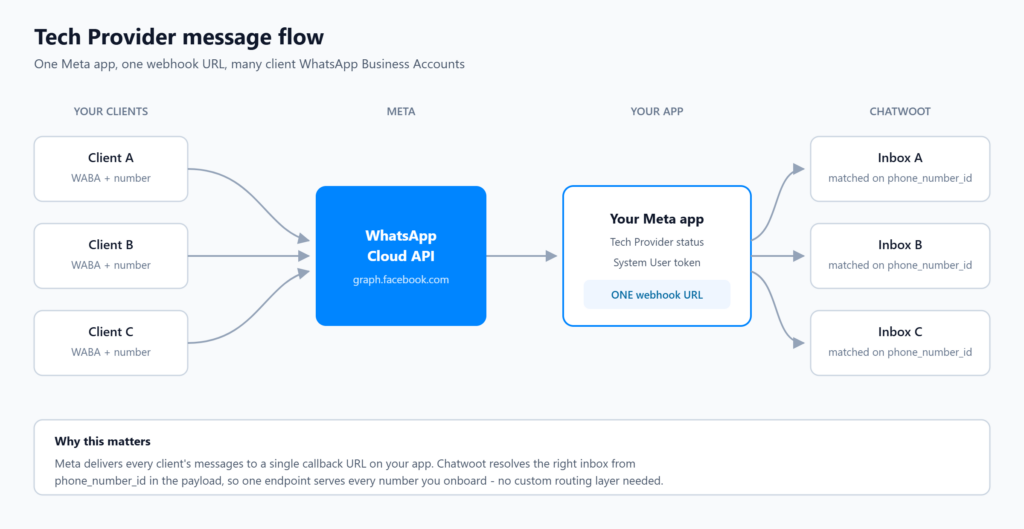Click matched on phone_number_id under Inbox A
This screenshot has height=529, width=1024.
coord(900,178)
